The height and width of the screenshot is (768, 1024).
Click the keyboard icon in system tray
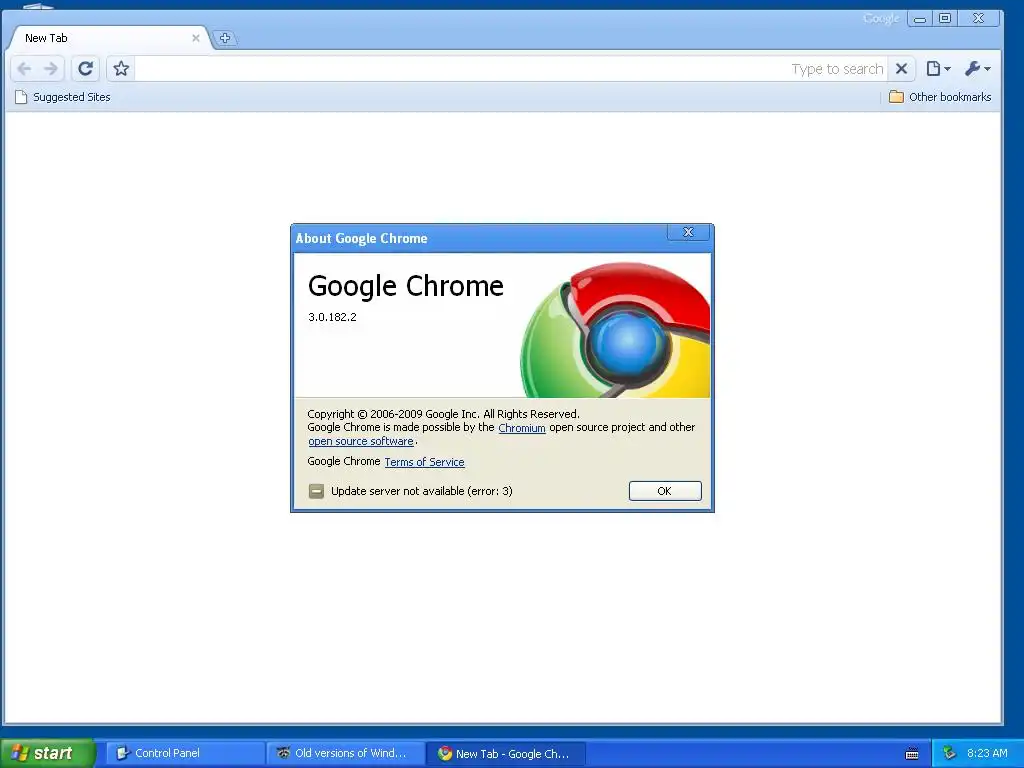coord(912,754)
